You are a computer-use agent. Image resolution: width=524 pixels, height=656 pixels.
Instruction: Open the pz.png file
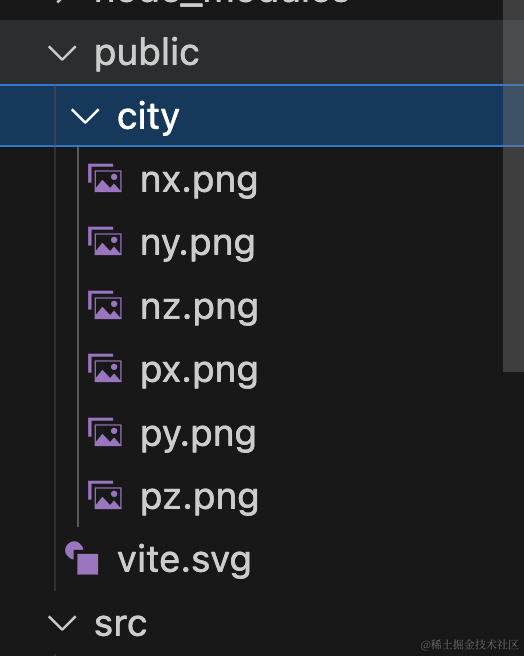(x=199, y=499)
